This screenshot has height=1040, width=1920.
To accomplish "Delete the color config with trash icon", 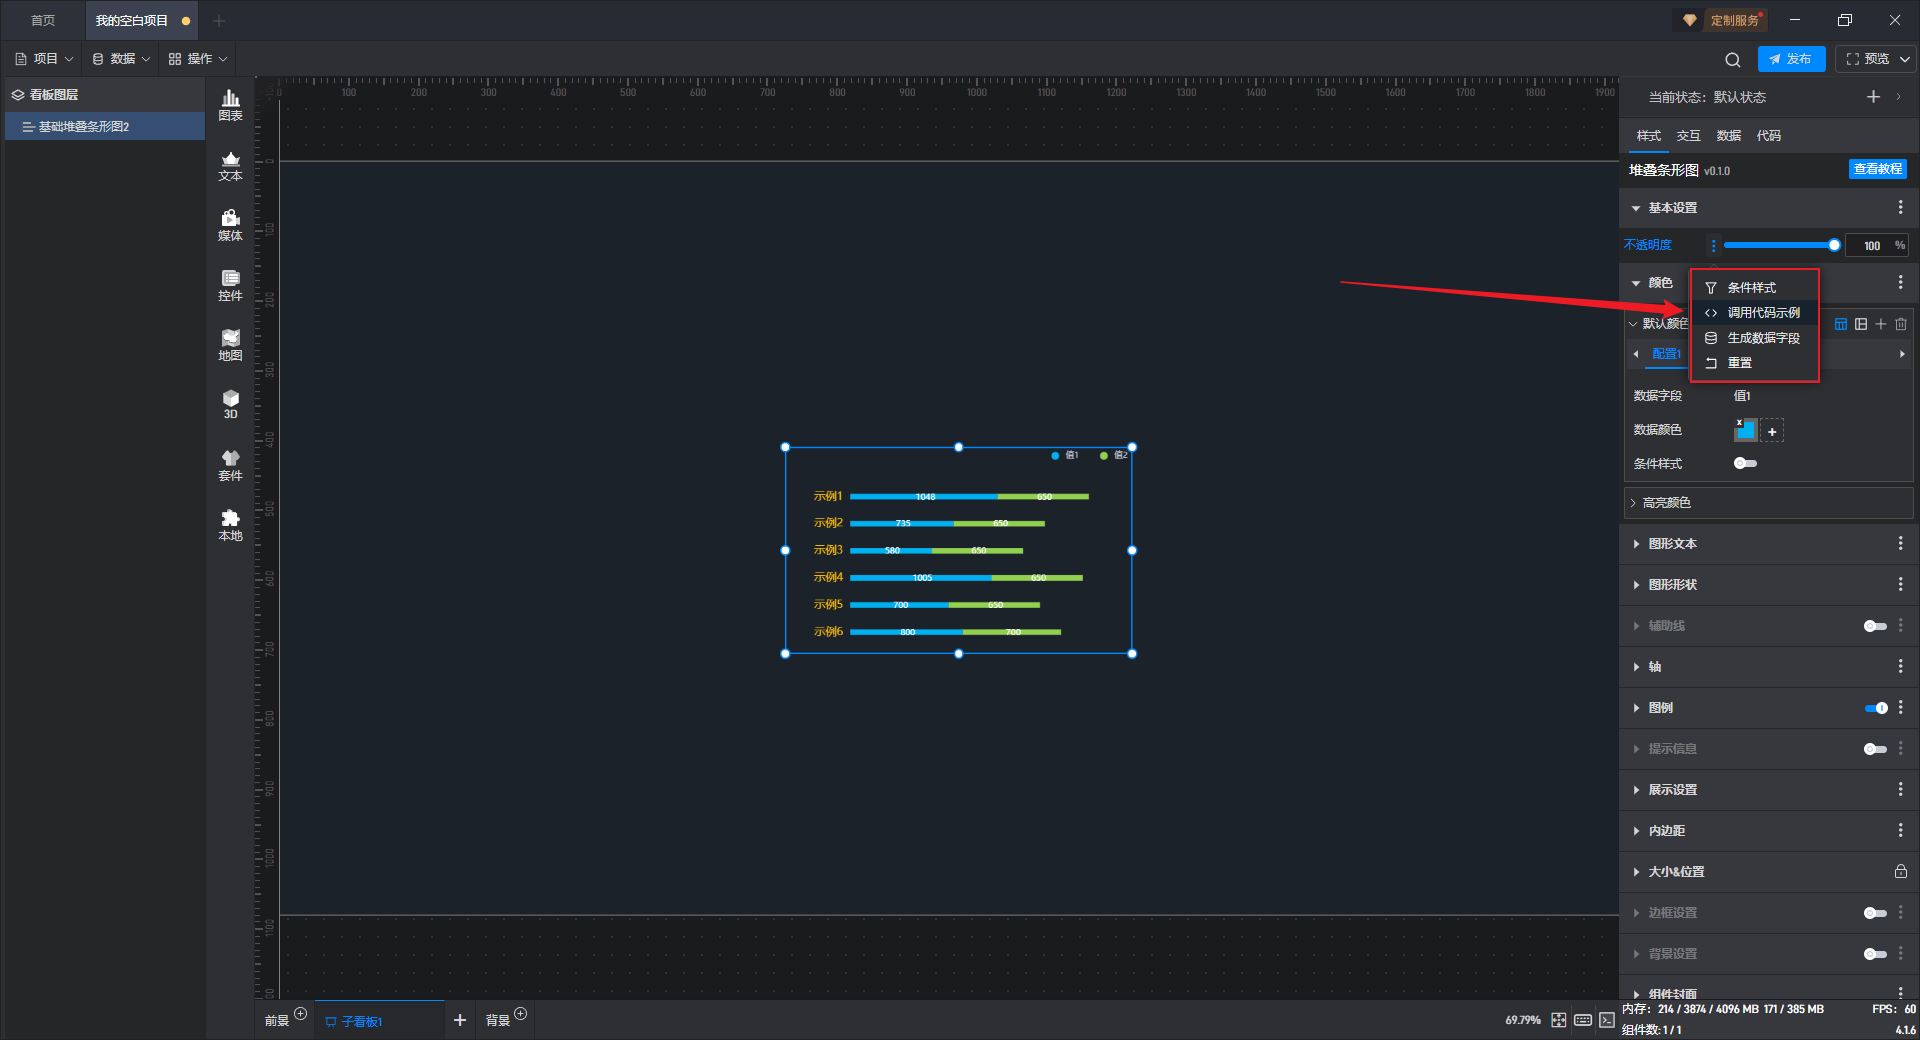I will [x=1901, y=324].
